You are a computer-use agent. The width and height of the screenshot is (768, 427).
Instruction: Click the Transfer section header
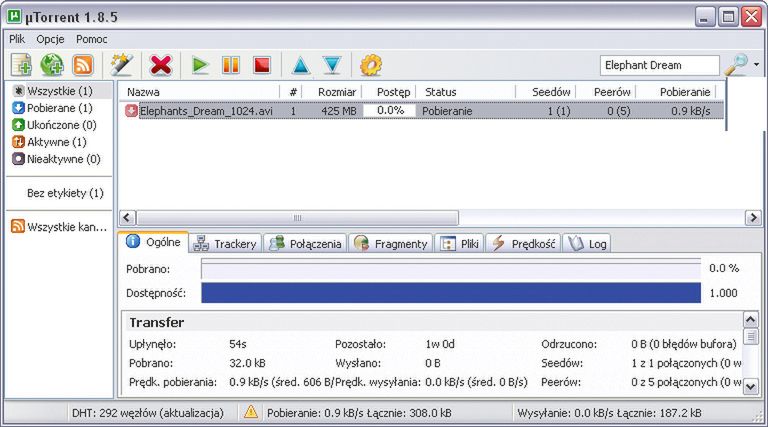click(156, 322)
